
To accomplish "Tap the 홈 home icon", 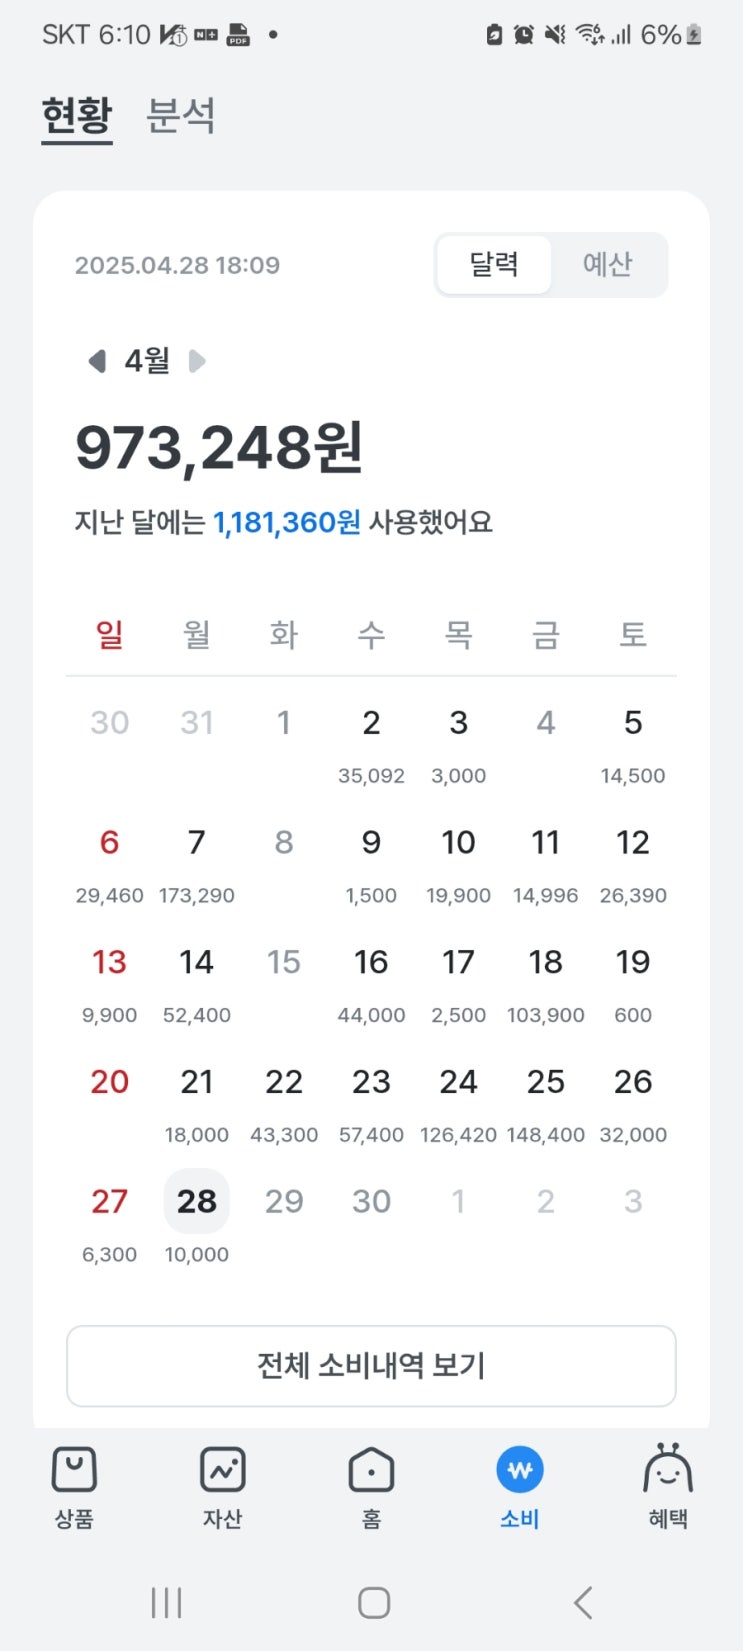I will [371, 1470].
